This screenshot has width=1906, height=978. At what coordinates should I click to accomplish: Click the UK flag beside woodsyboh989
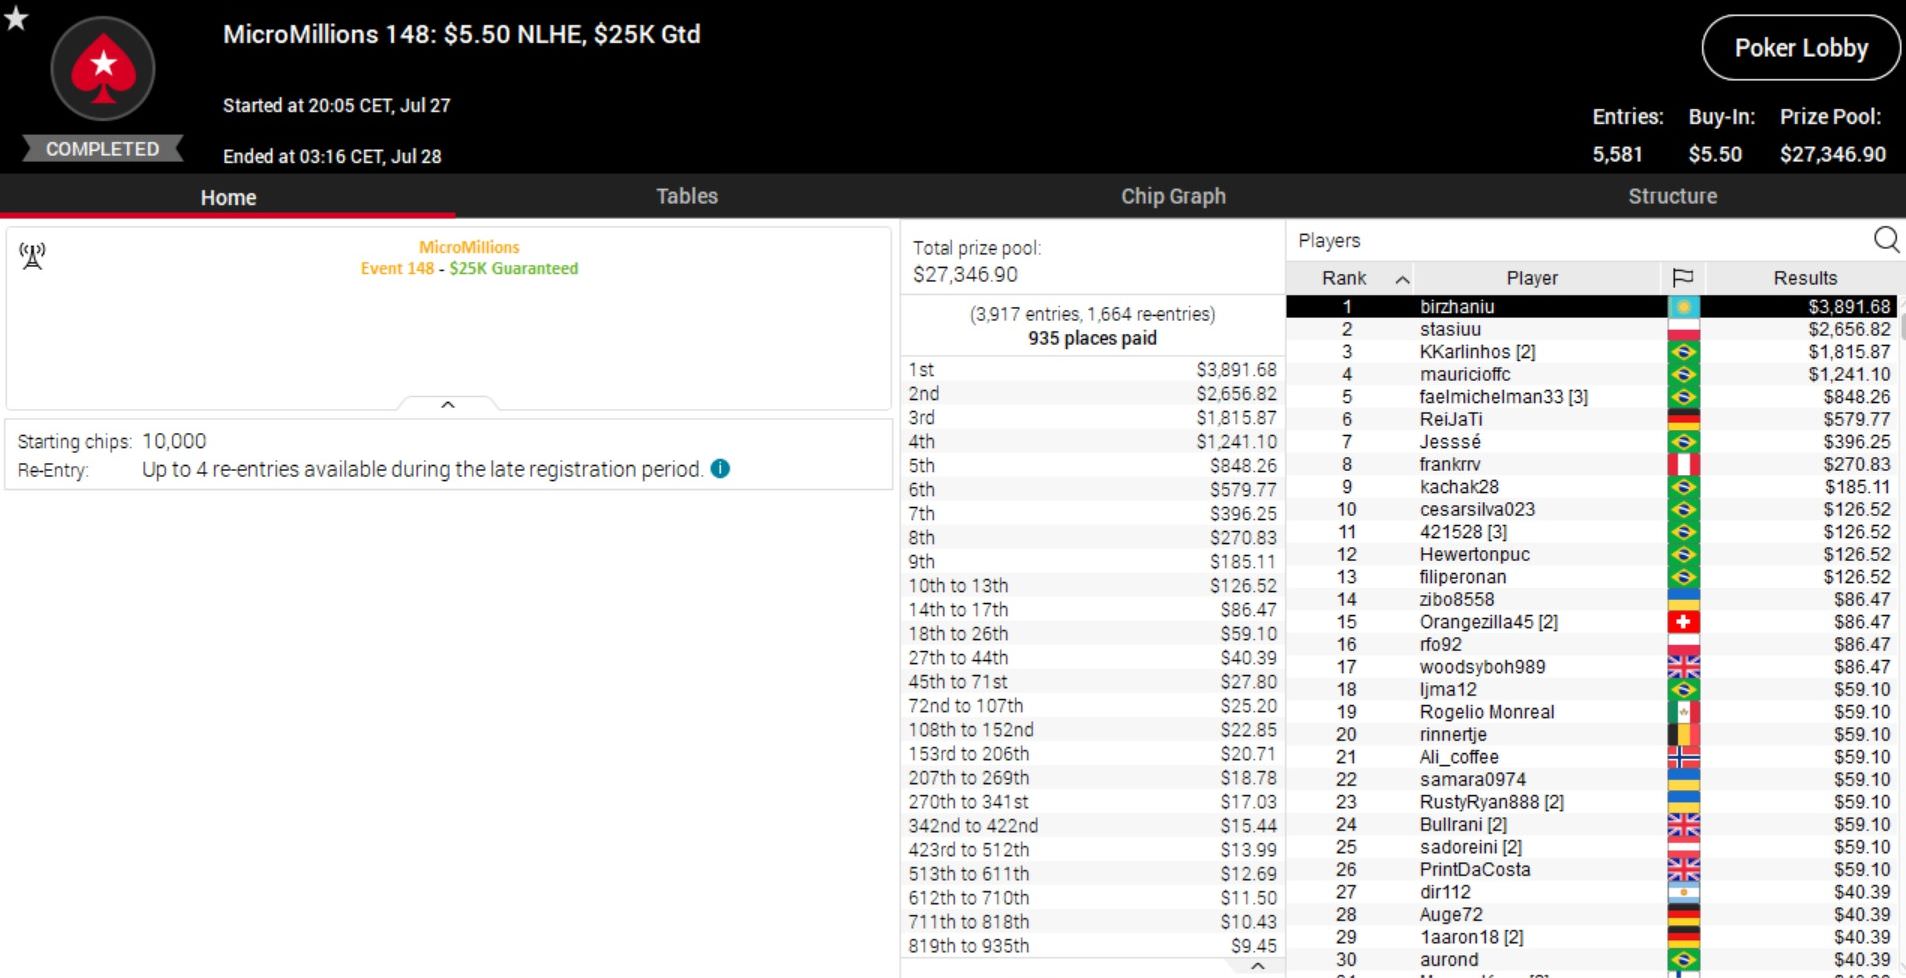point(1683,667)
